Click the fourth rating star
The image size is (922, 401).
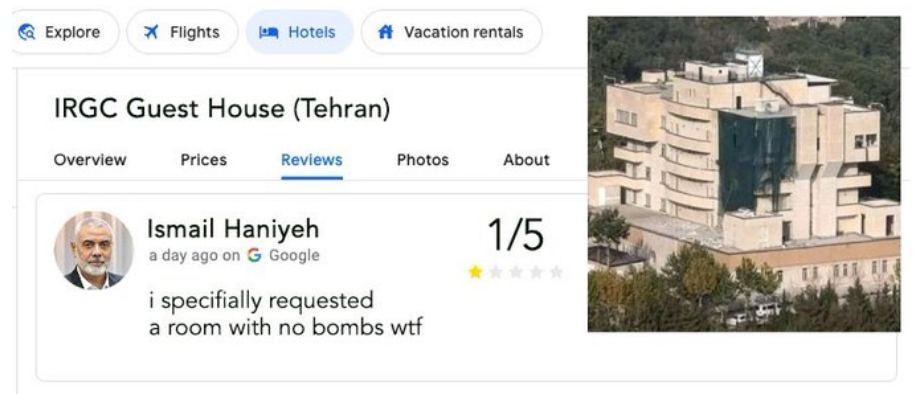536,272
